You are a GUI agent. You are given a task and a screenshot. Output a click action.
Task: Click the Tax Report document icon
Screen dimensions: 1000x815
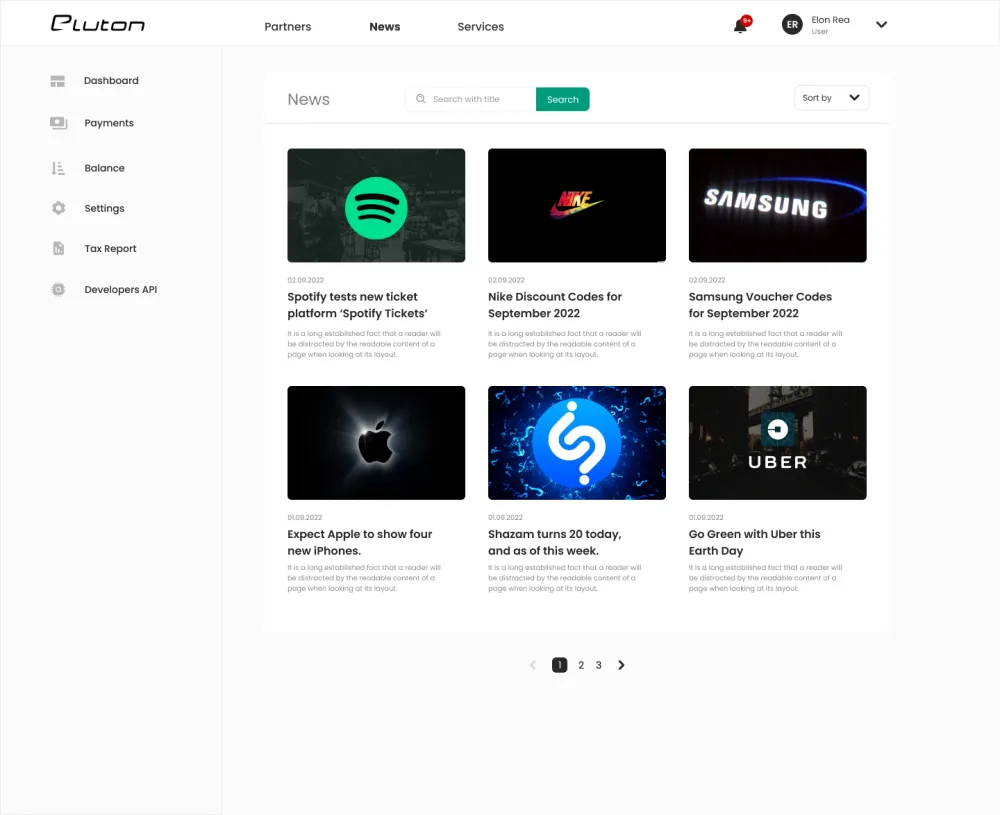pyautogui.click(x=58, y=249)
